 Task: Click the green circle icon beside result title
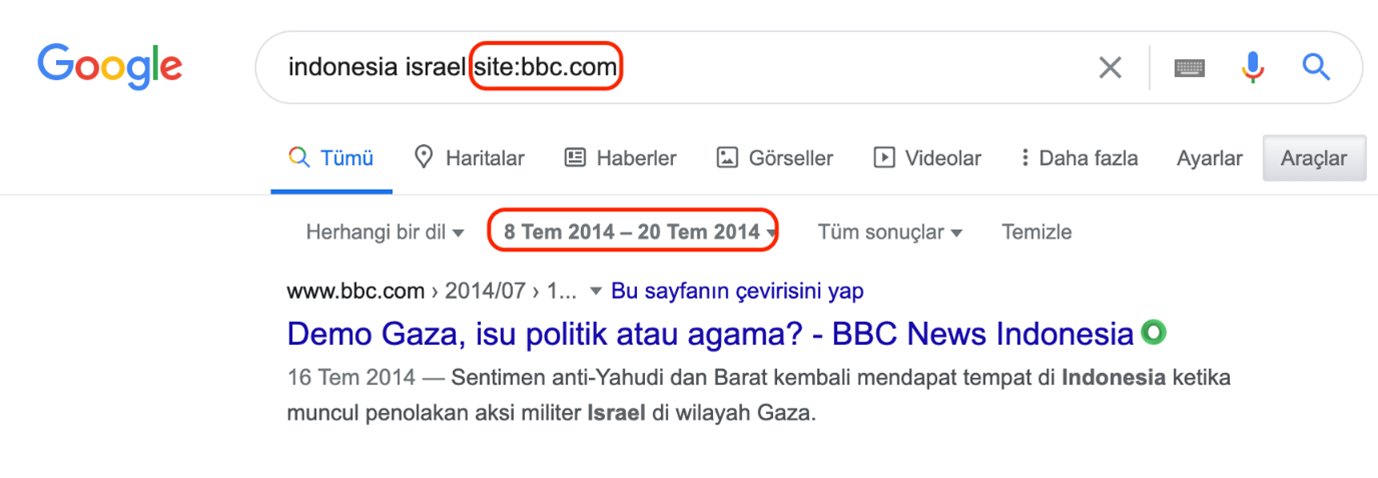(x=1155, y=333)
